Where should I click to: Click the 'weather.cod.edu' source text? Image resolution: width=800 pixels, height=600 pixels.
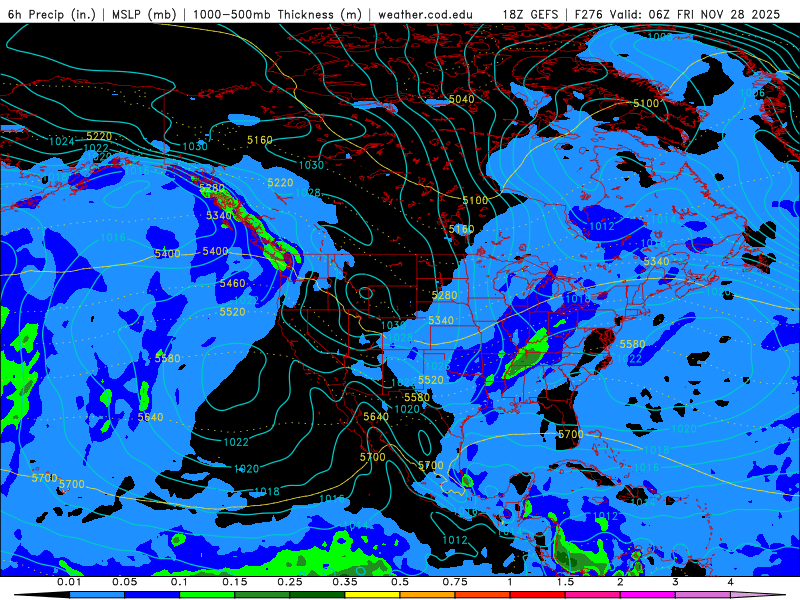(426, 14)
